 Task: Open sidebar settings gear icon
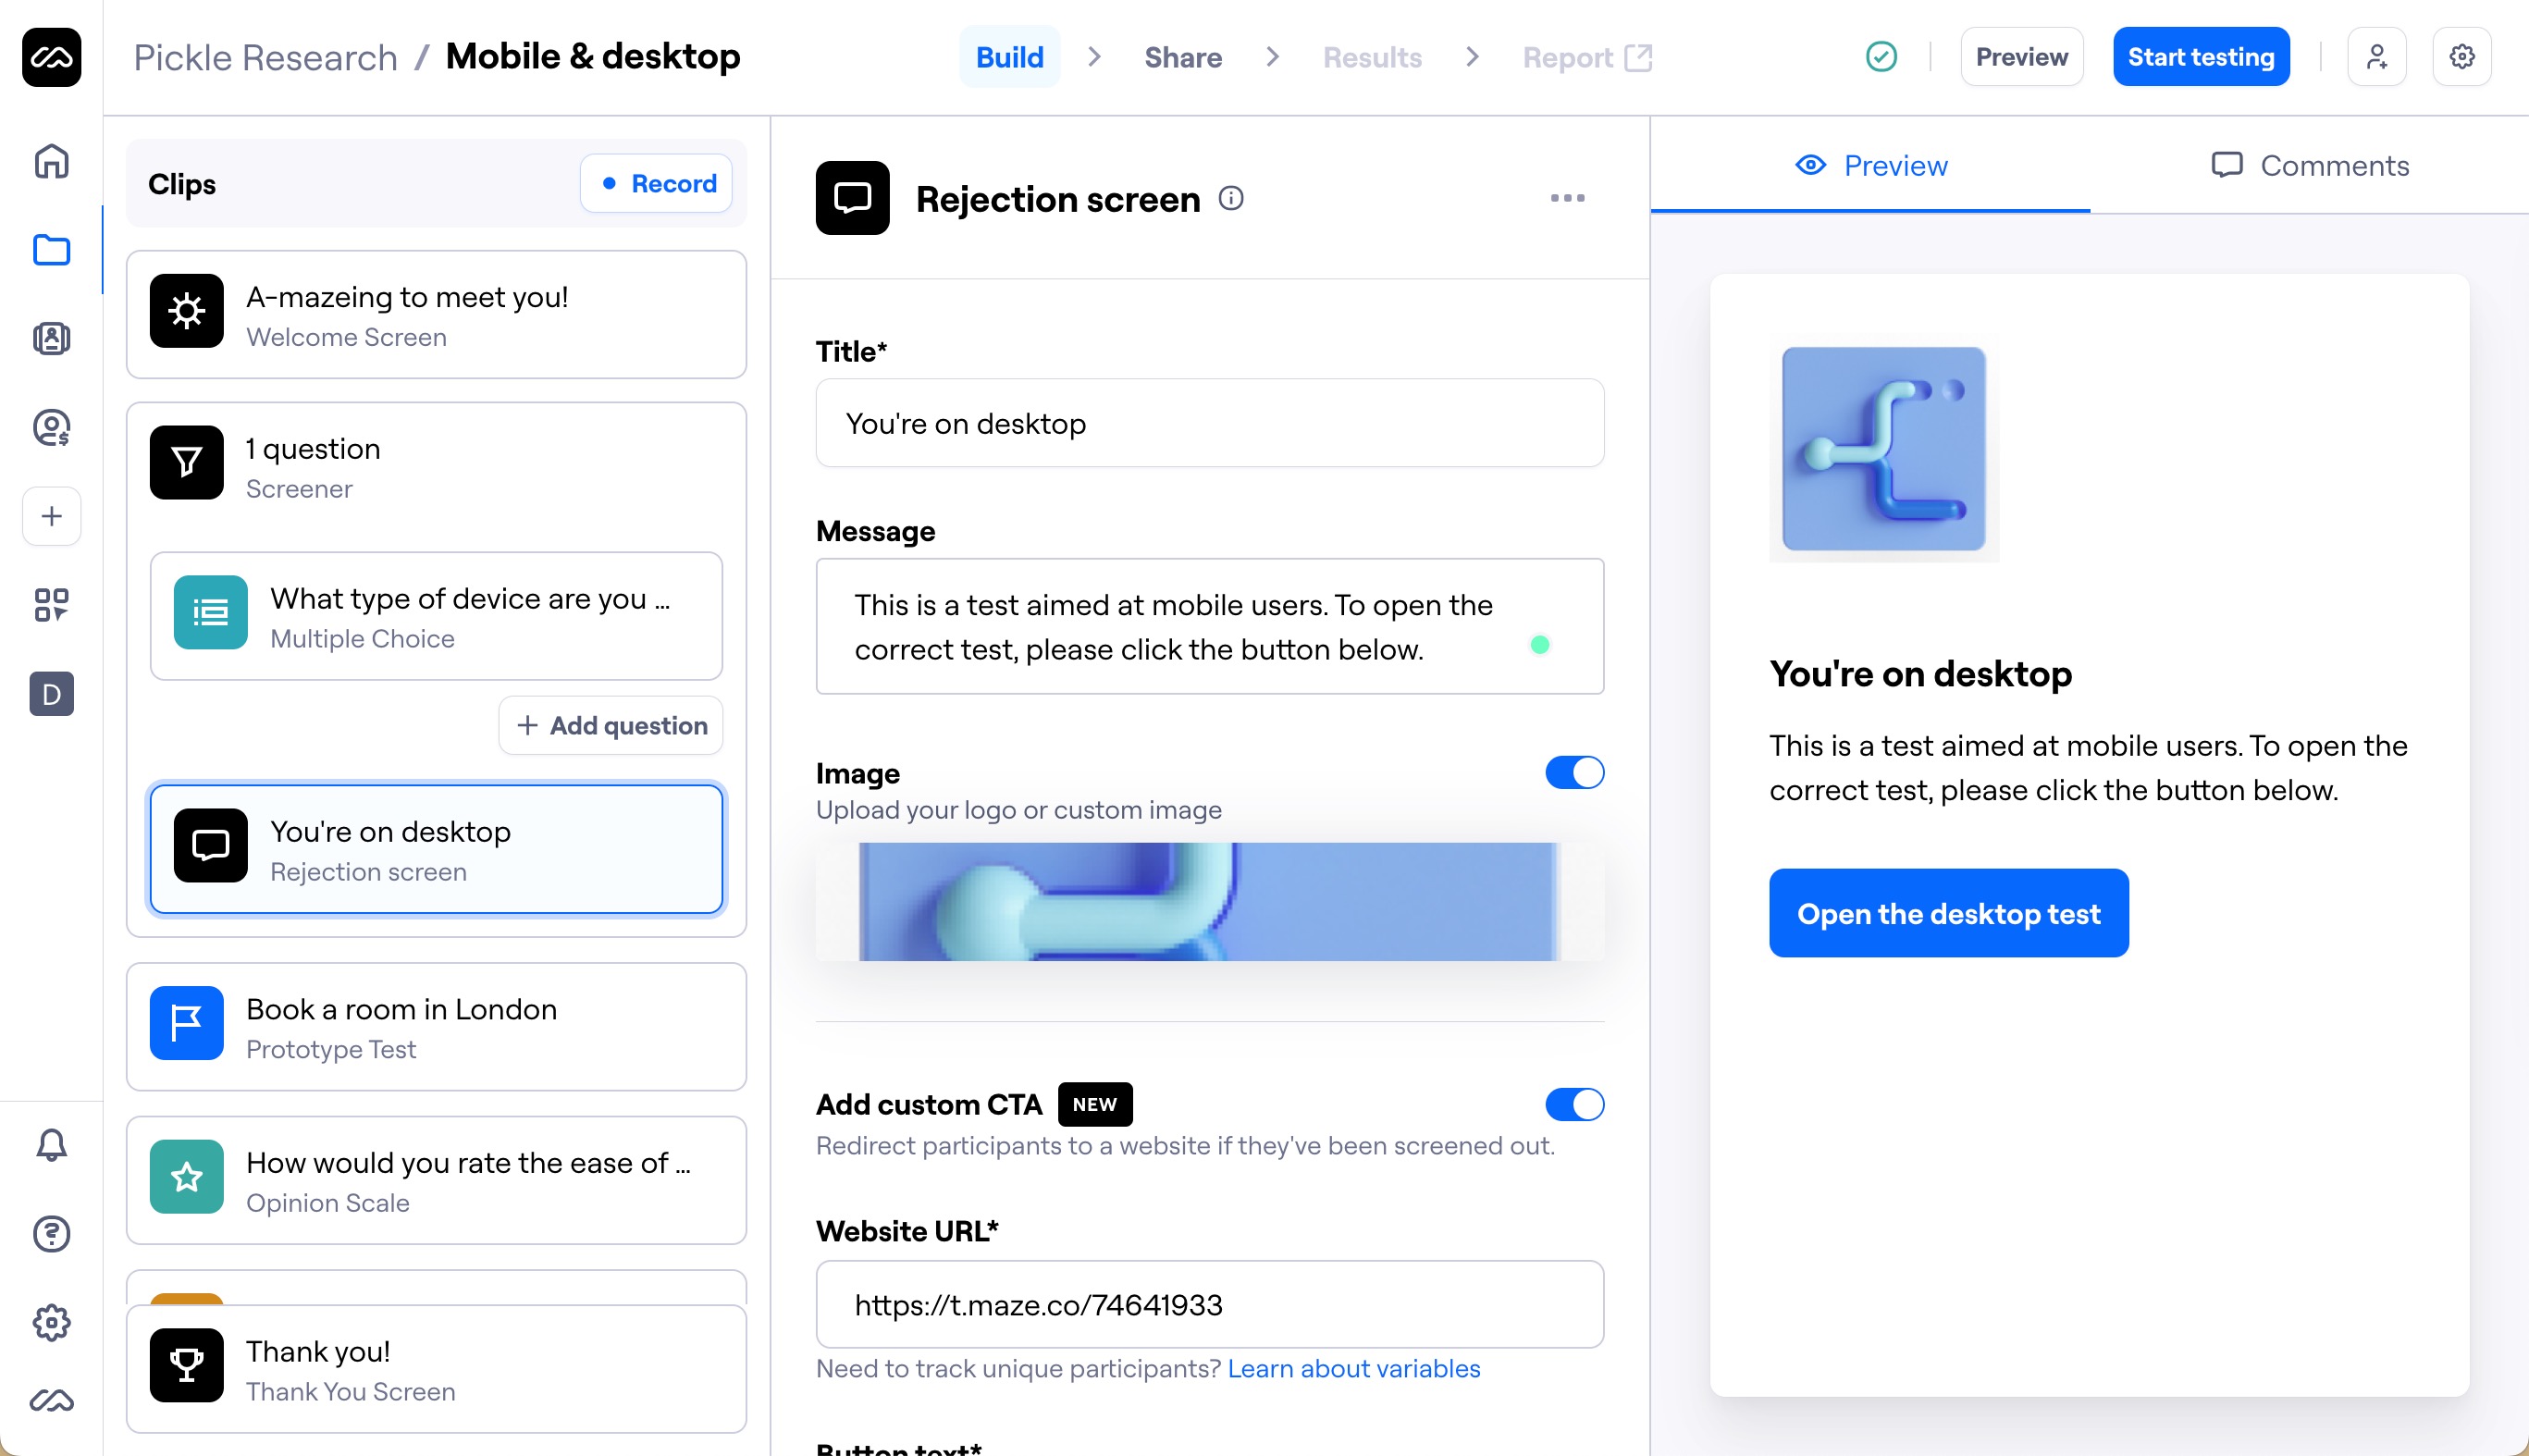tap(51, 1323)
